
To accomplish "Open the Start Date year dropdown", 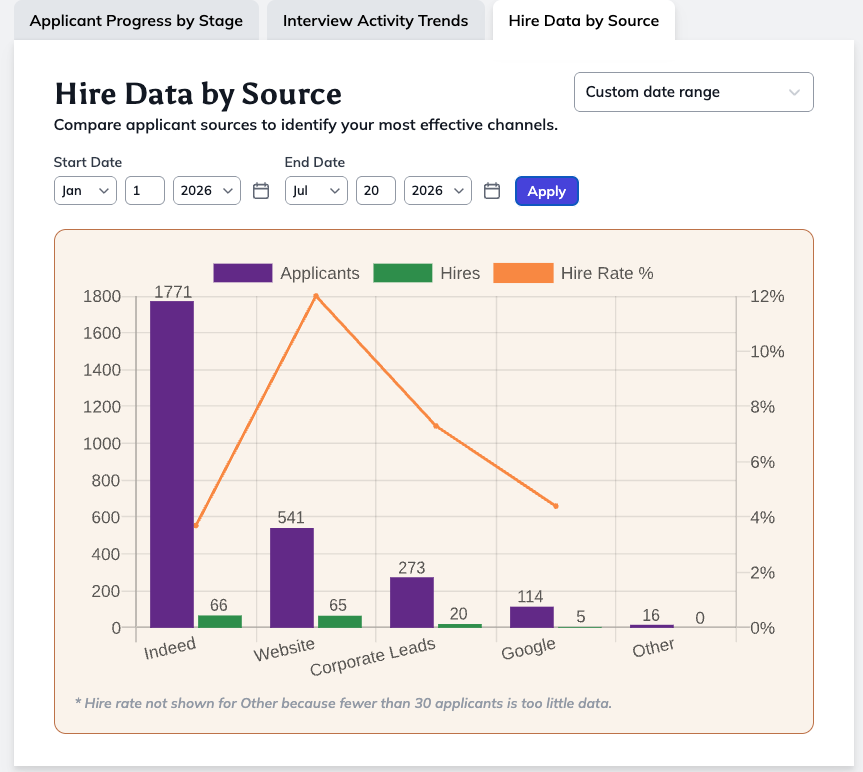I will point(207,190).
